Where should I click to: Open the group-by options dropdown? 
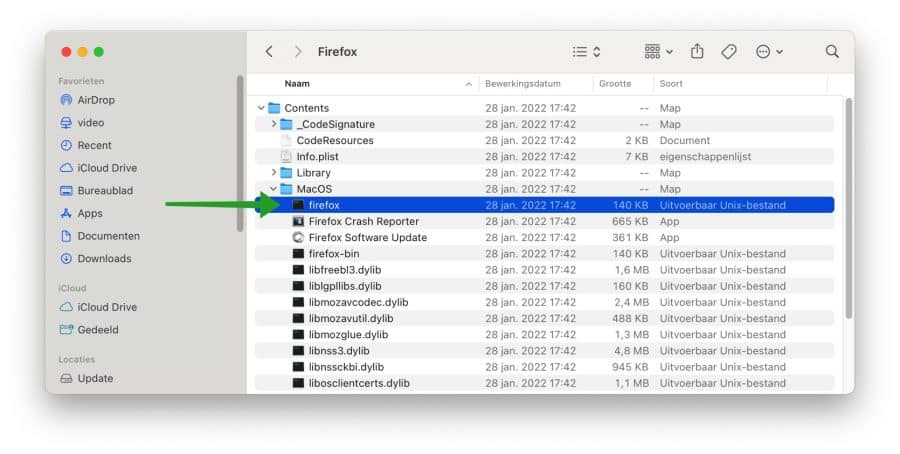point(658,52)
